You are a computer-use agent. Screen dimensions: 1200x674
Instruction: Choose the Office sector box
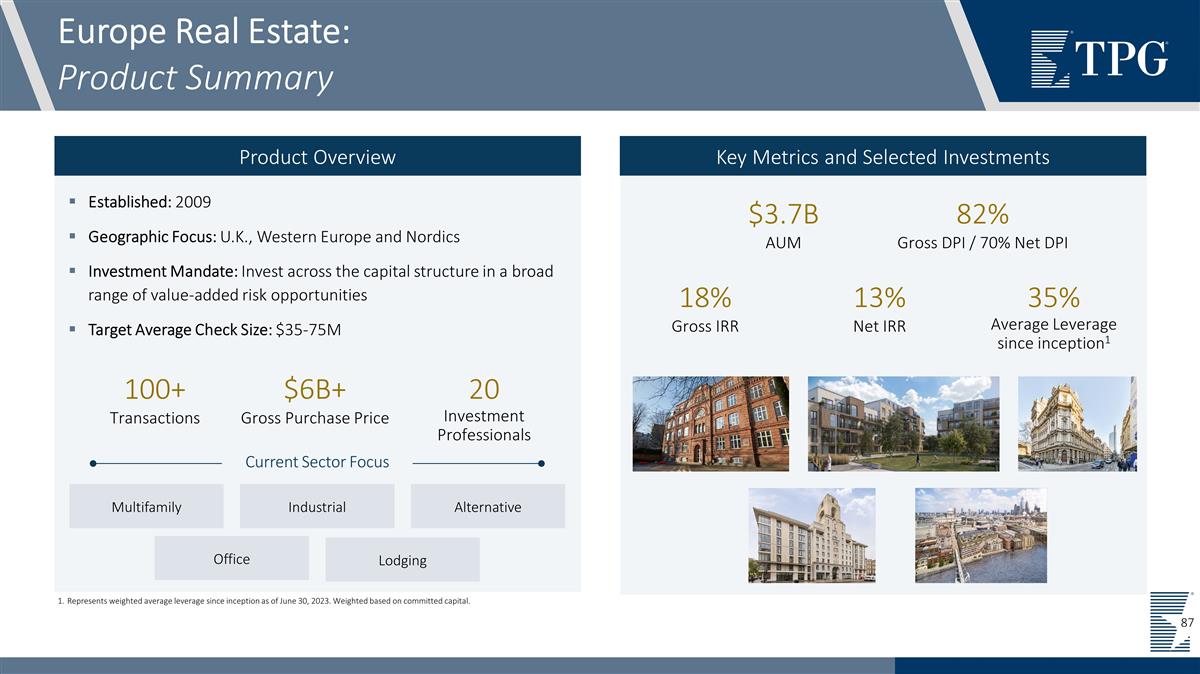(x=231, y=559)
